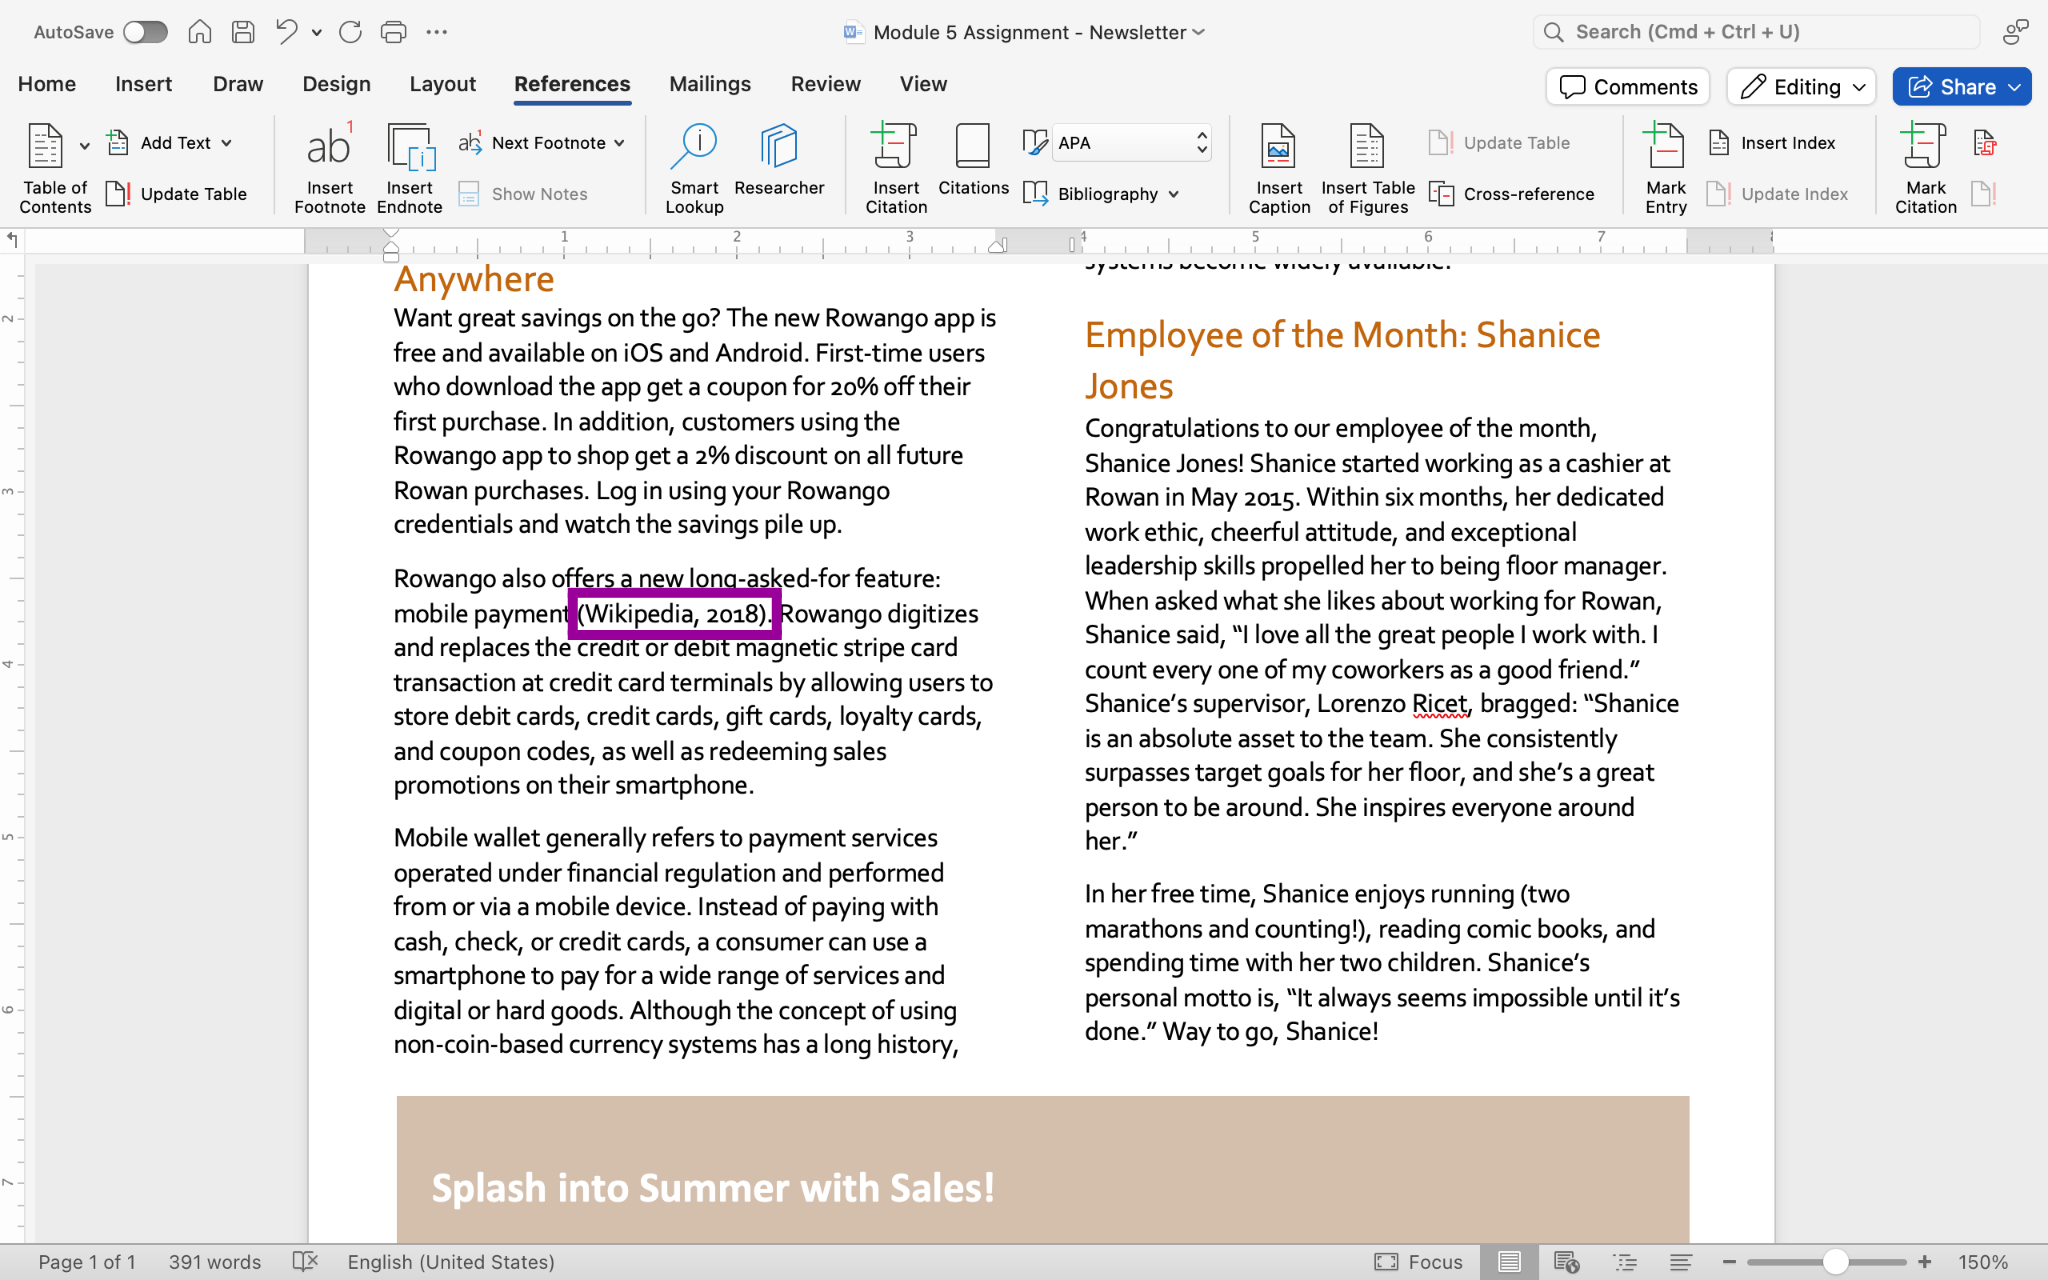Click the Page 1 of 1 indicator
2048x1280 pixels.
(87, 1262)
